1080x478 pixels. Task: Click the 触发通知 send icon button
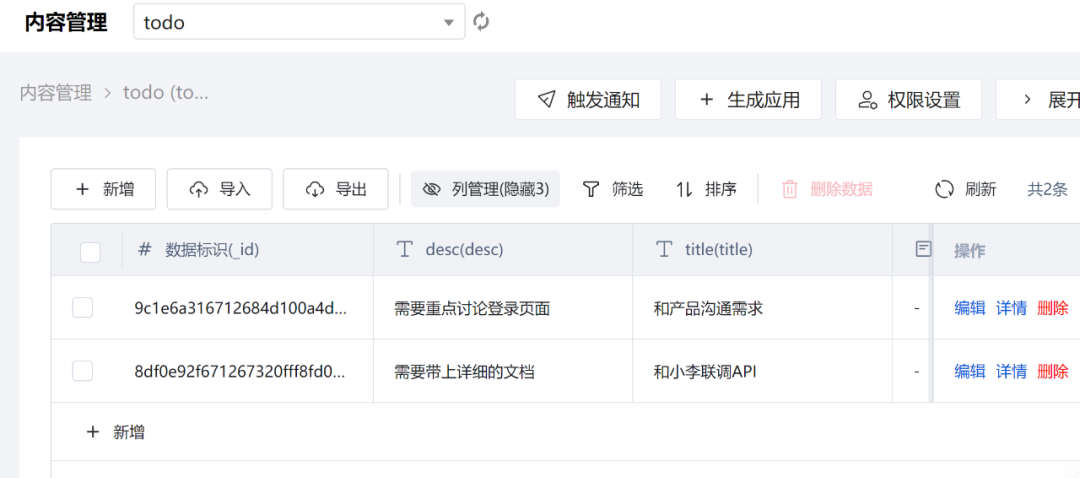(x=588, y=100)
